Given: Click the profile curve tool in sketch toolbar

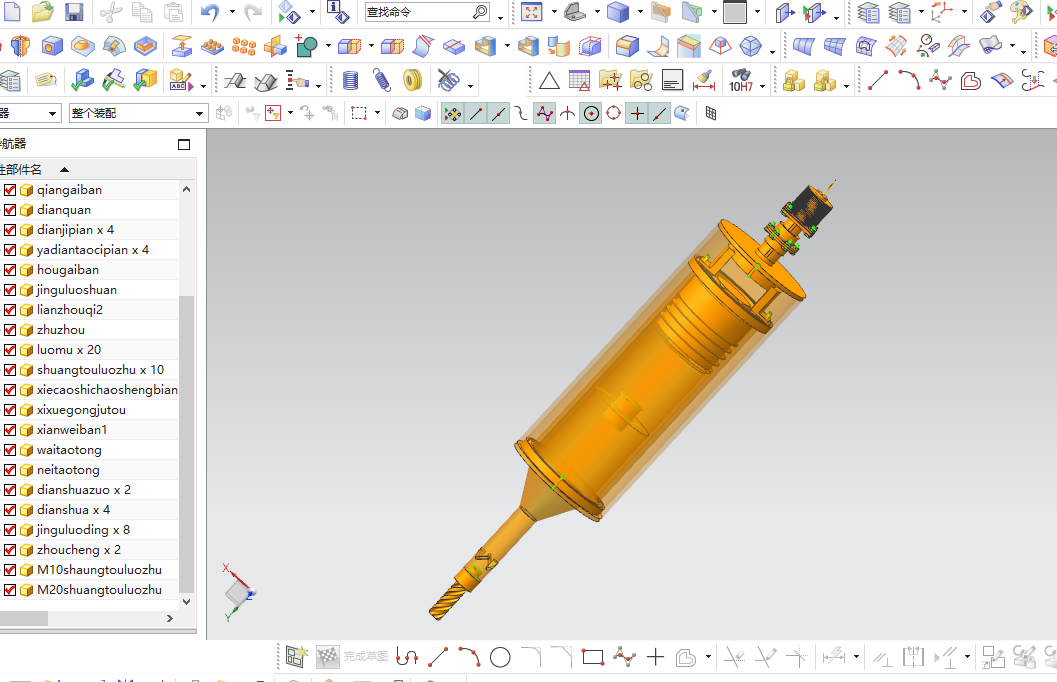Looking at the screenshot, I should click(407, 656).
